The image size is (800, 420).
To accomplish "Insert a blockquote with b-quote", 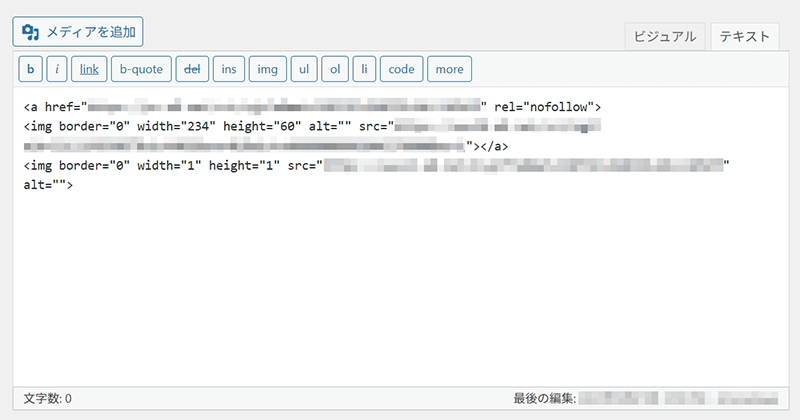I will pos(141,69).
